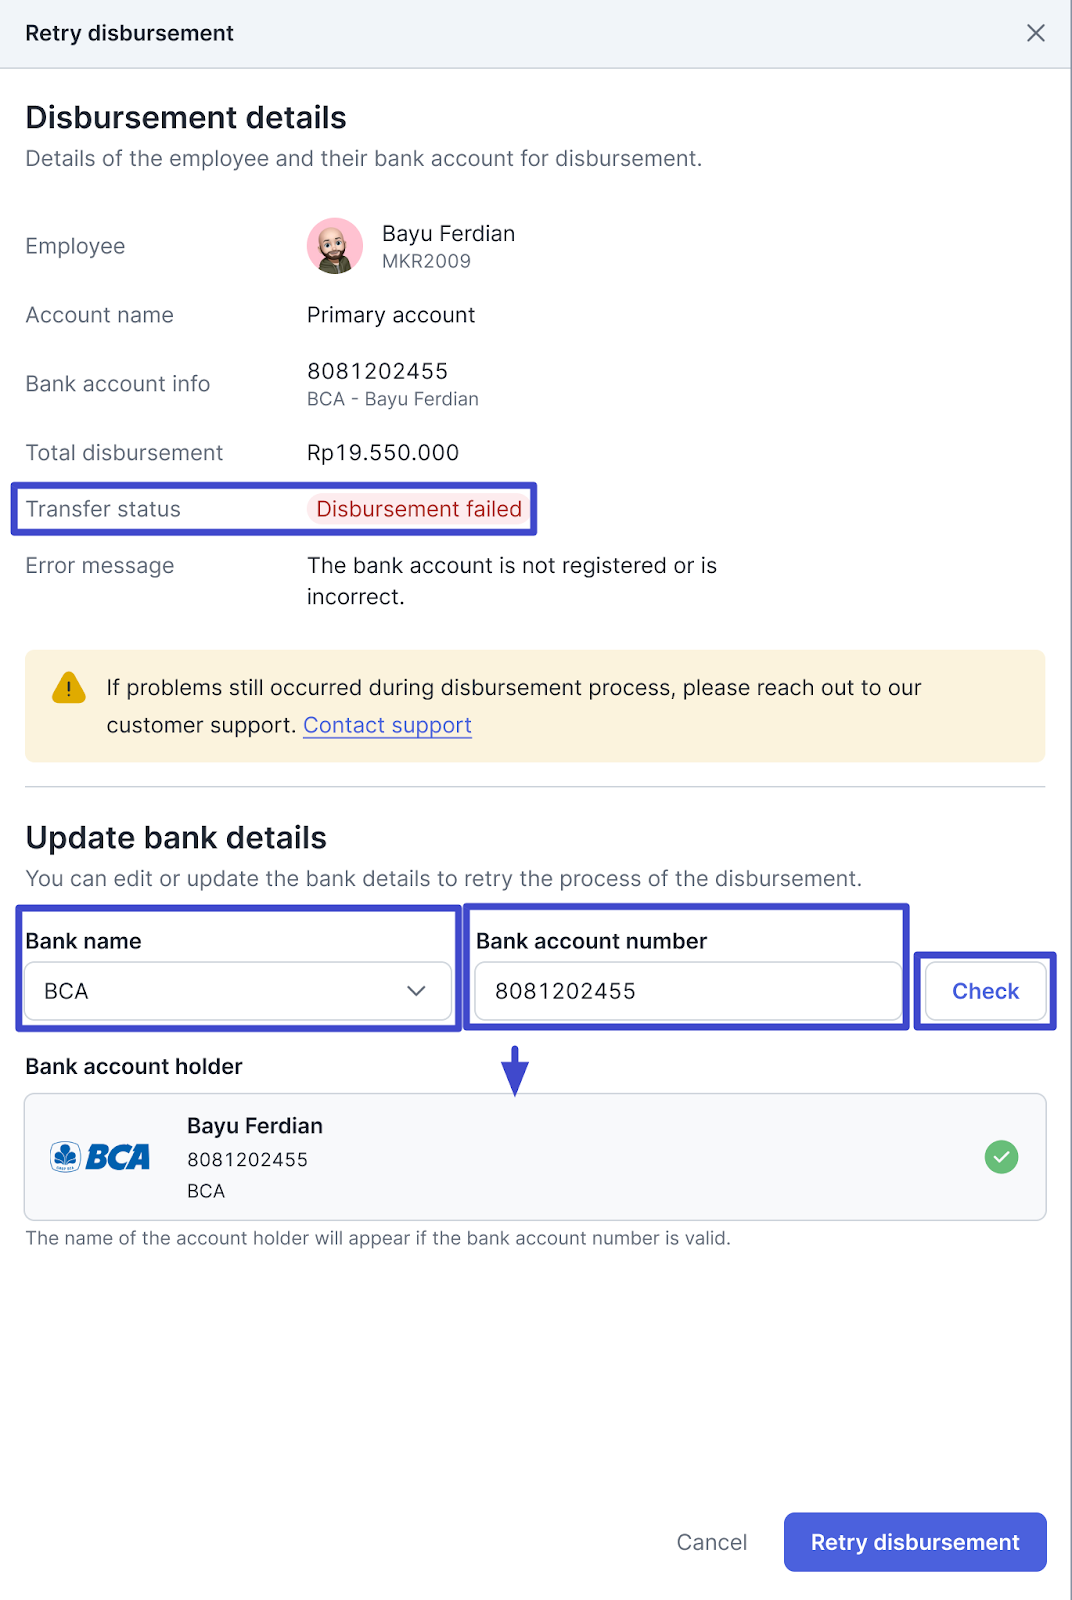Image resolution: width=1072 pixels, height=1600 pixels.
Task: Click the account holder name in BCA card
Action: (255, 1126)
